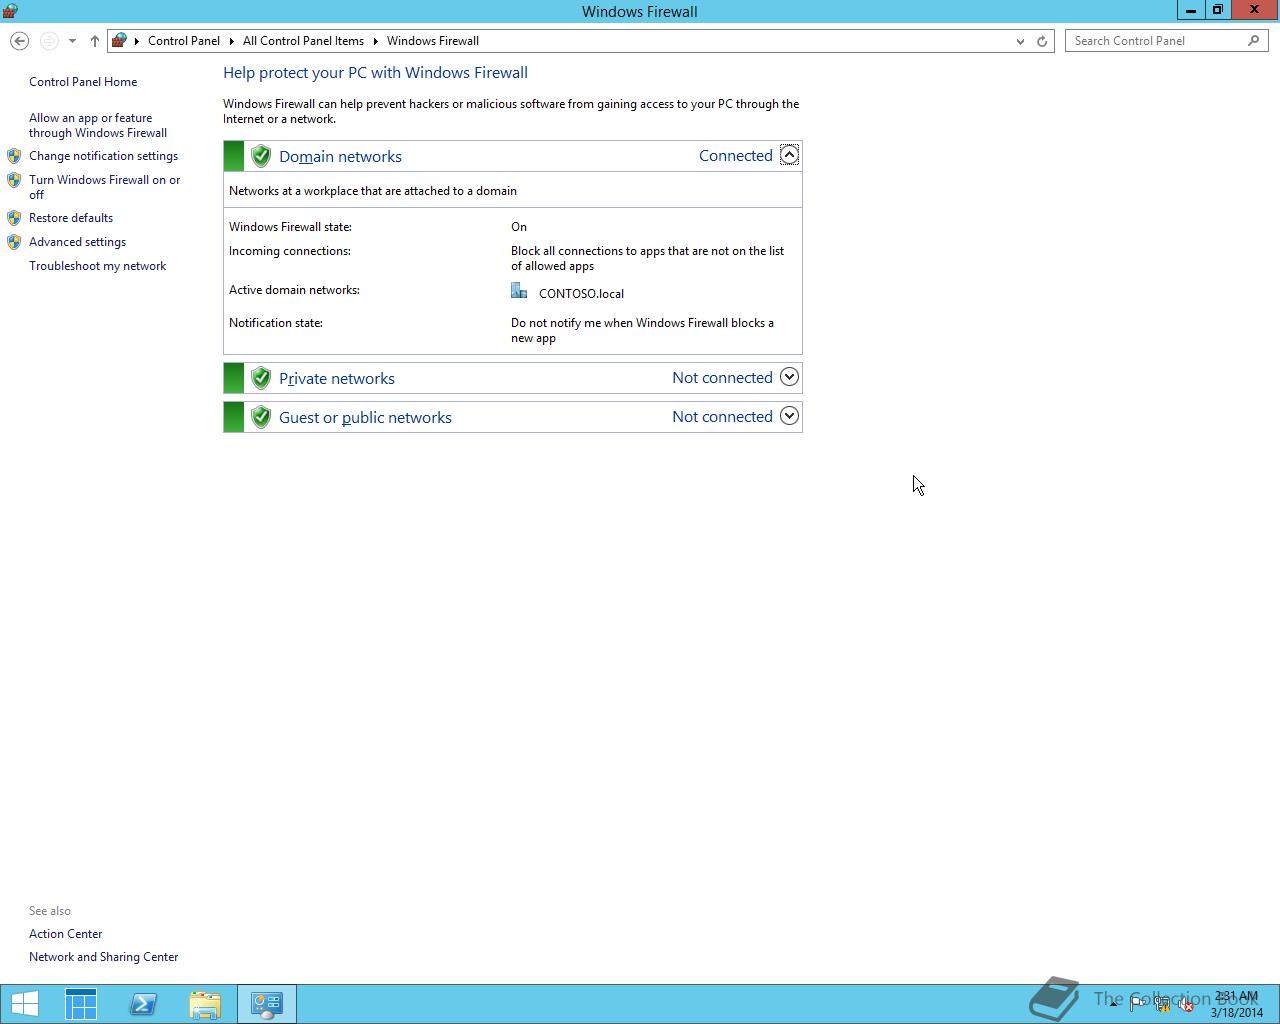
Task: Open the address bar history dropdown
Action: 1020,41
